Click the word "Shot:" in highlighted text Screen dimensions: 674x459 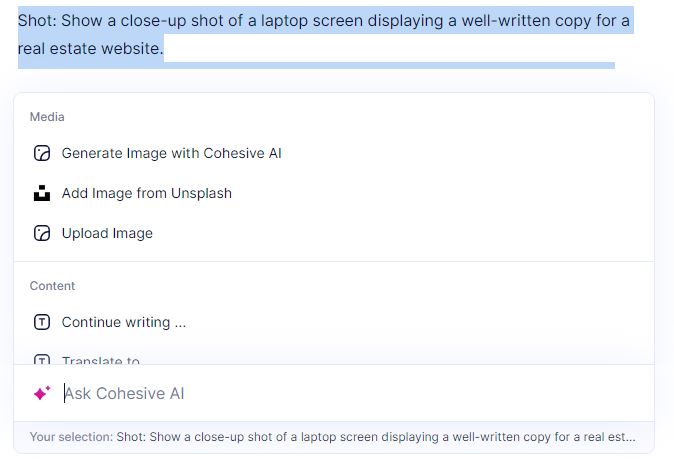tap(38, 20)
